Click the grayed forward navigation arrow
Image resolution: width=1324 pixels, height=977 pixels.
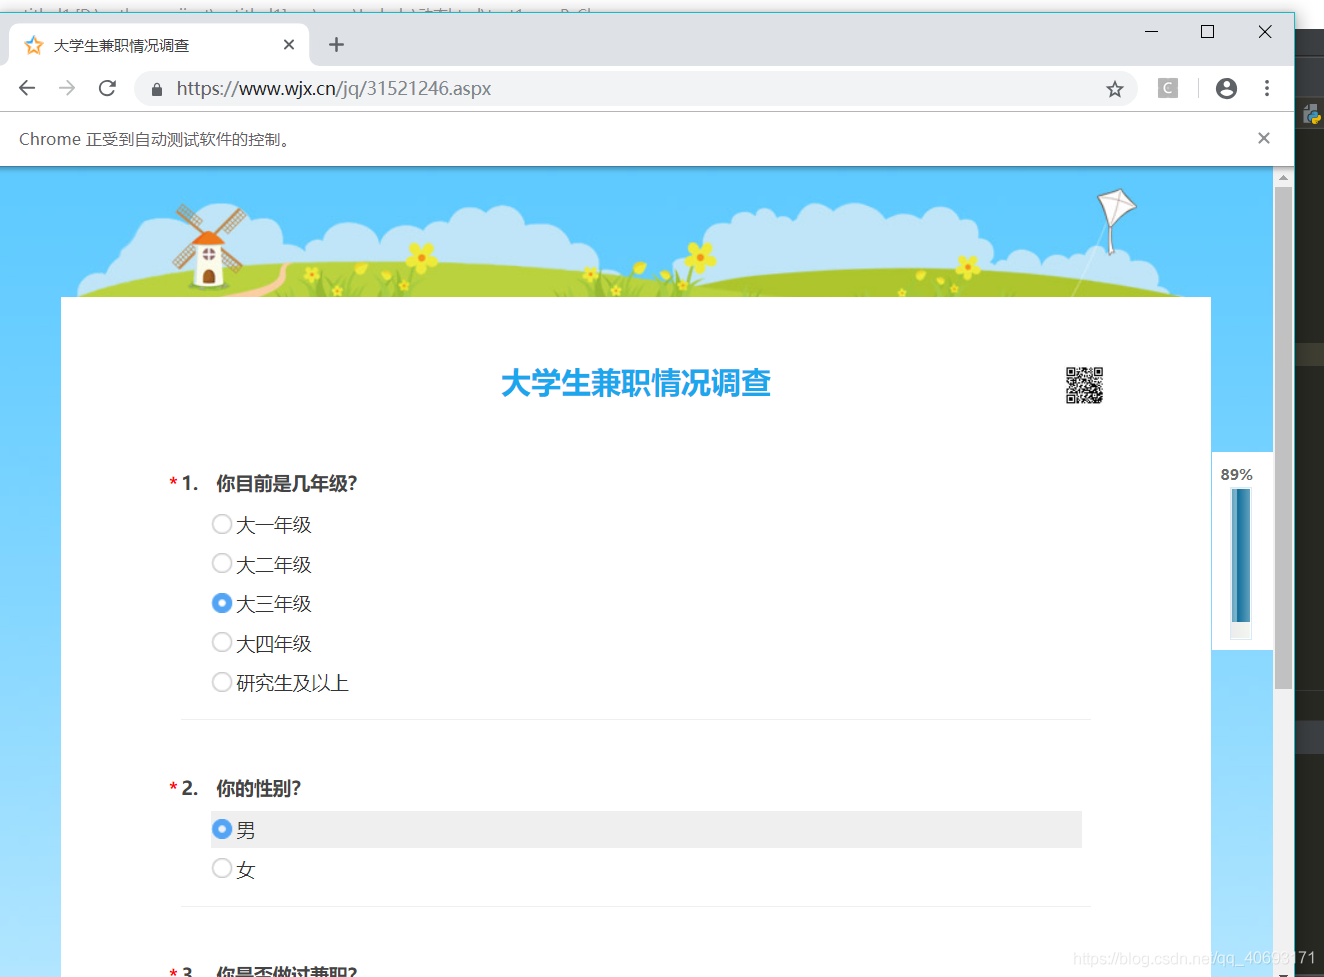(x=66, y=88)
